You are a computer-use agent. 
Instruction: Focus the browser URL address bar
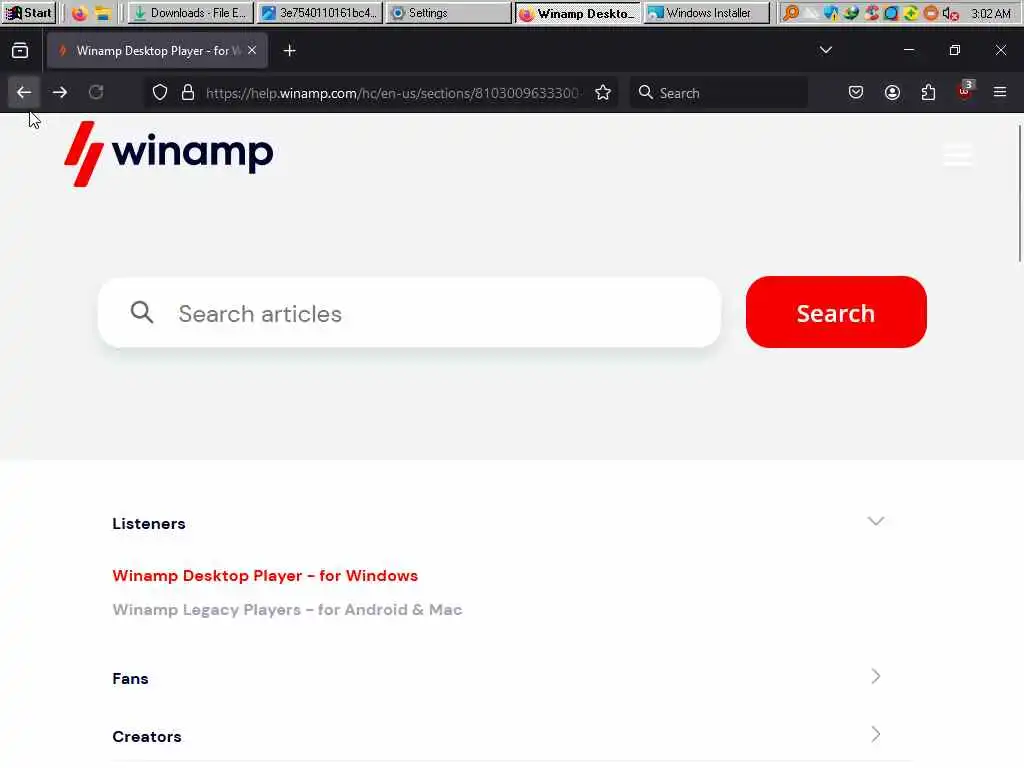[x=392, y=93]
